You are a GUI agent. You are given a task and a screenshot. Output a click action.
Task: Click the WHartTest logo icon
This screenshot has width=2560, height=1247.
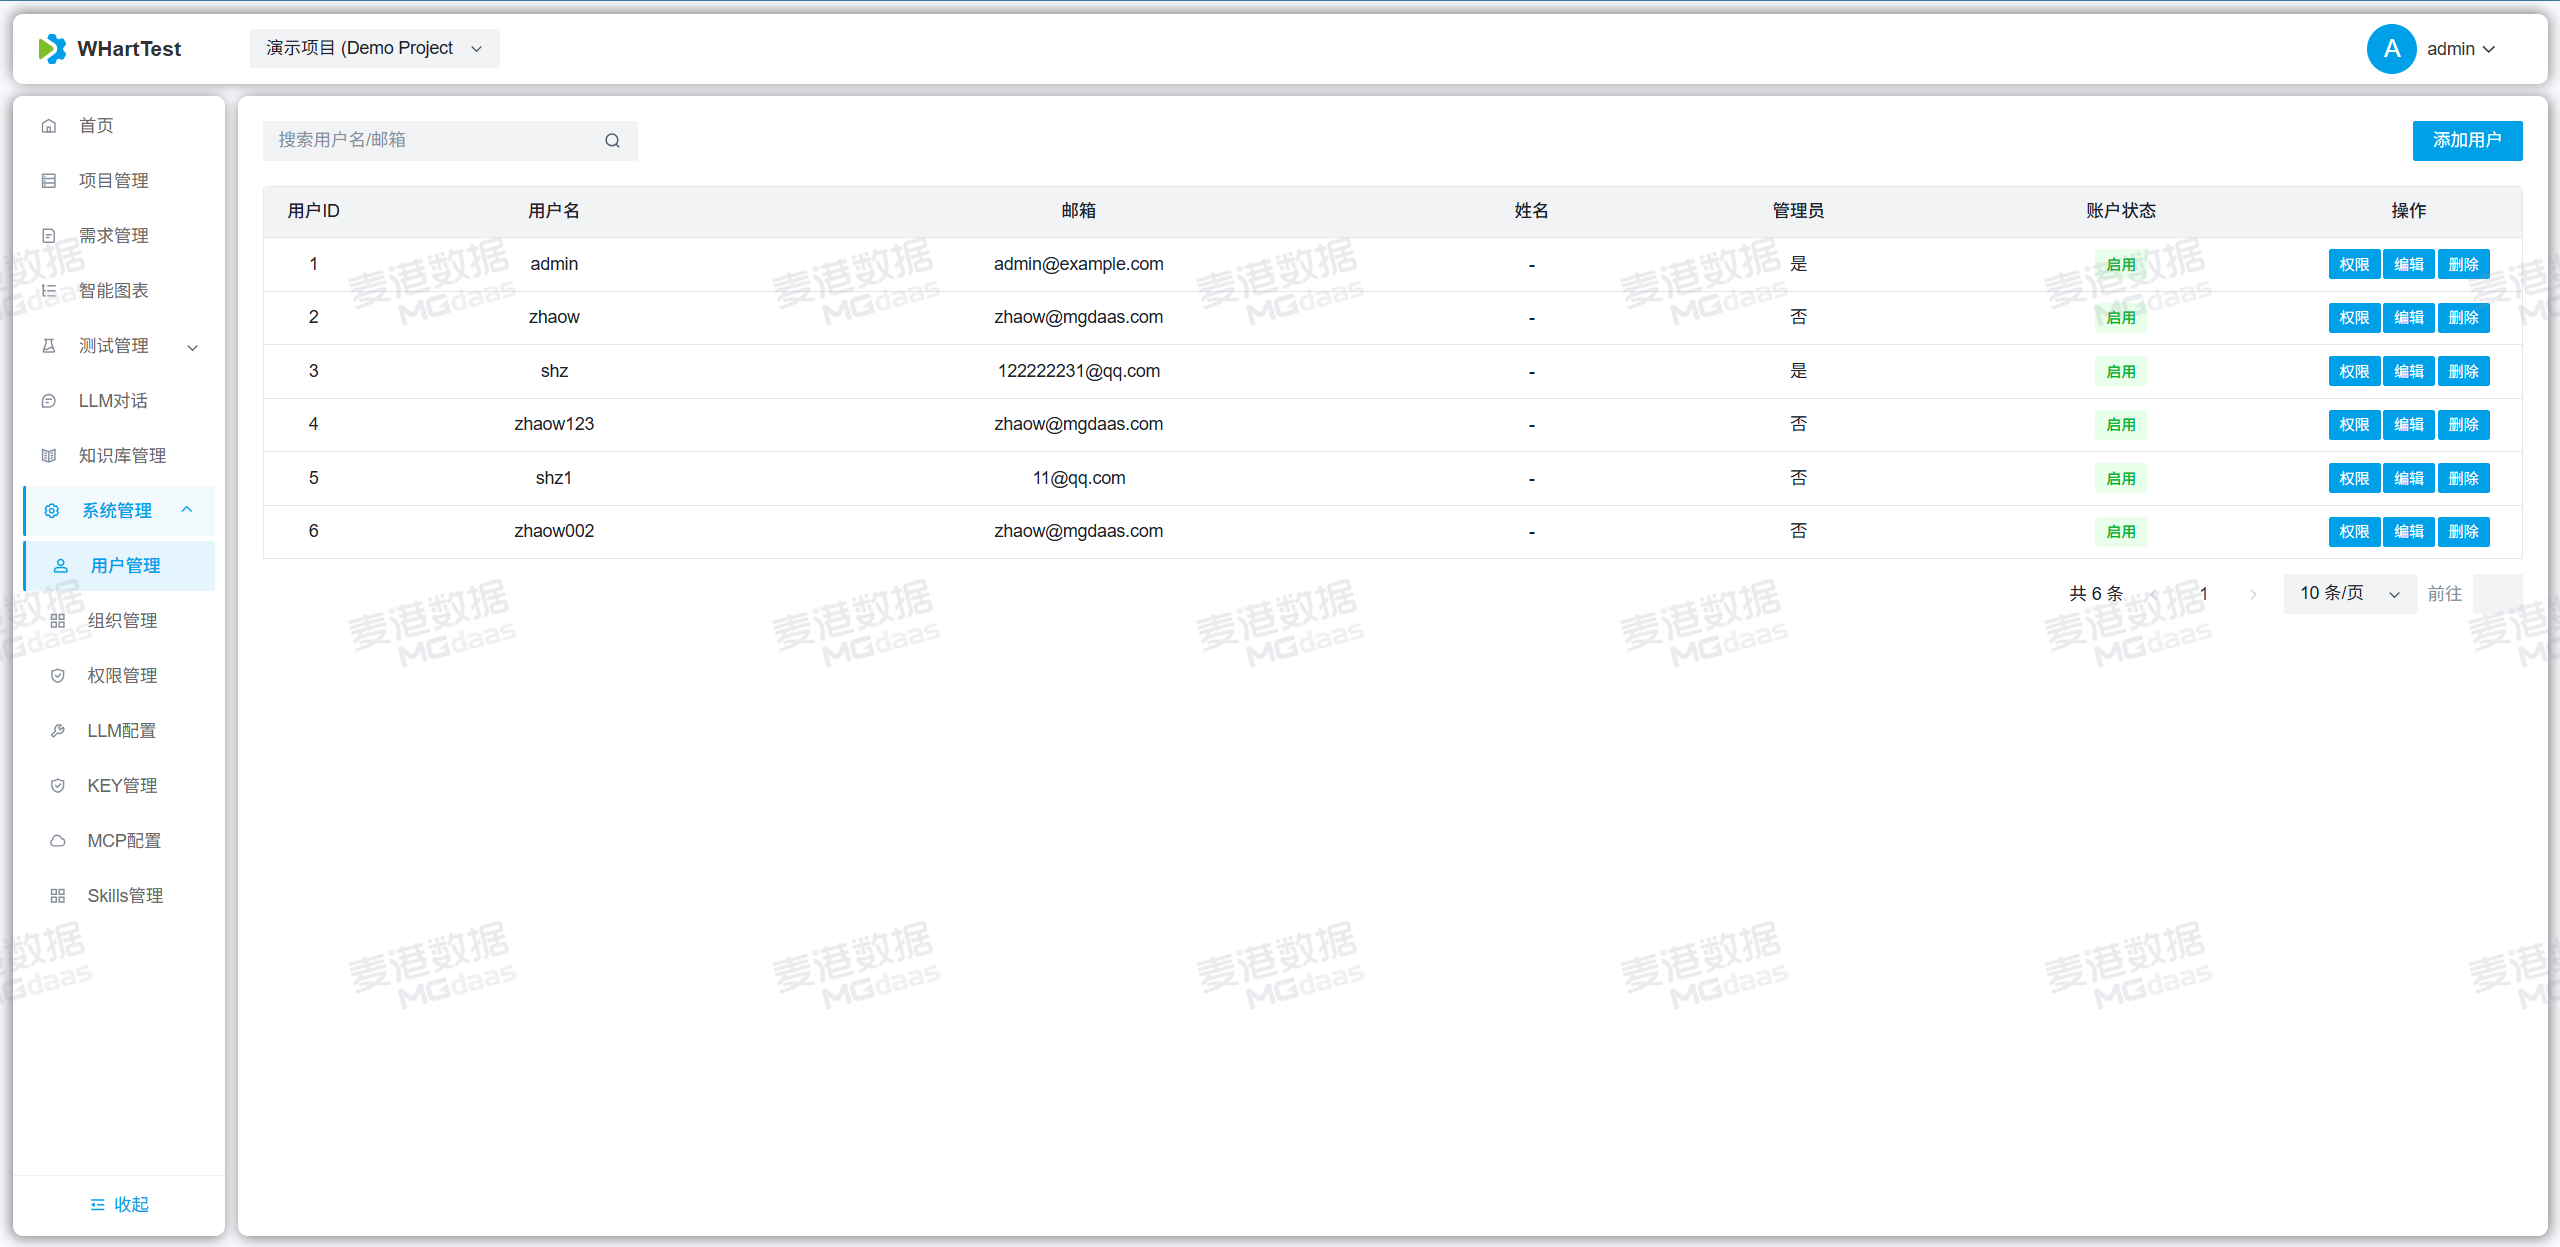[51, 49]
